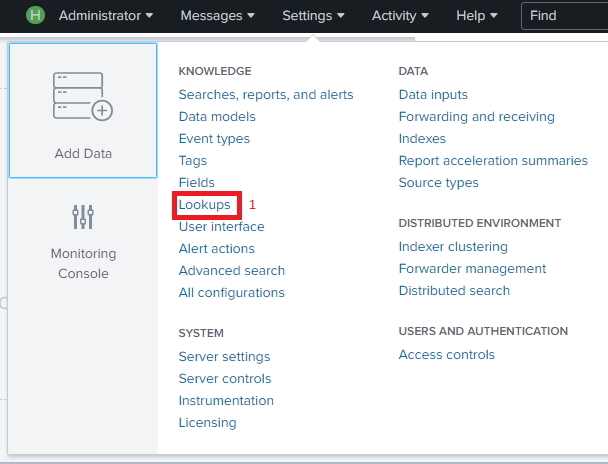Open the Licensing page
This screenshot has width=608, height=464.
[x=208, y=423]
